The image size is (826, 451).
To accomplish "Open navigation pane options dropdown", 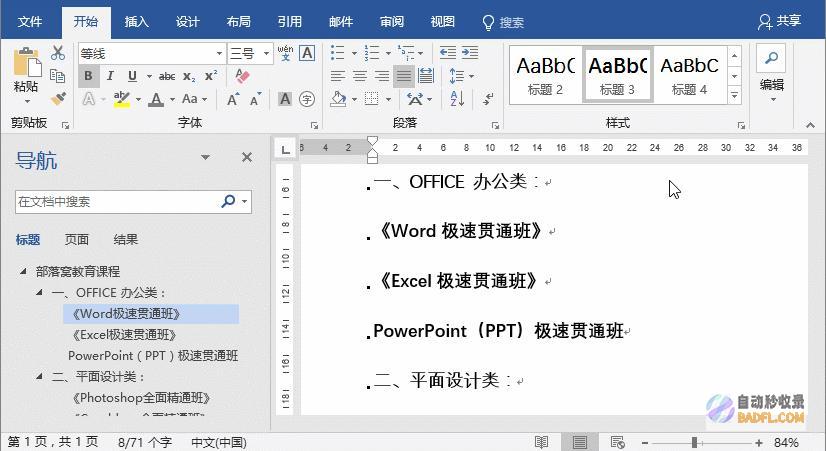I will tap(205, 157).
